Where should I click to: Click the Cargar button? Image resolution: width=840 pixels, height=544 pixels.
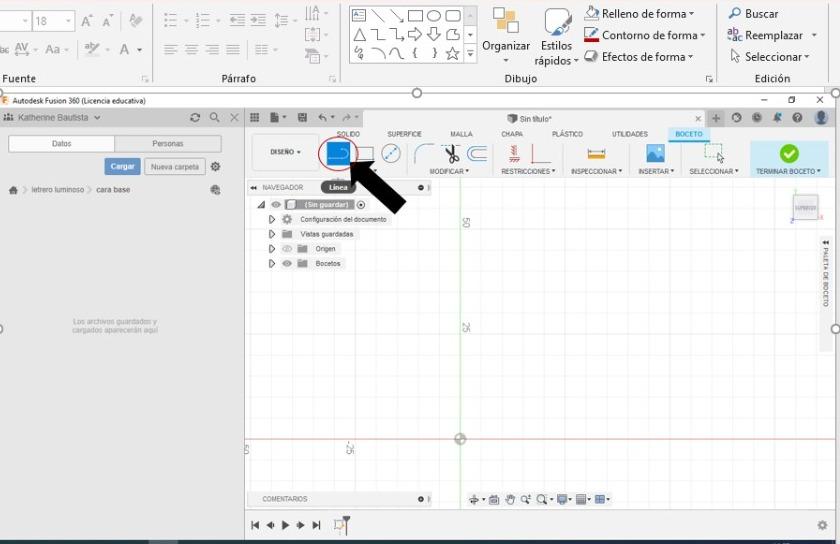[122, 167]
